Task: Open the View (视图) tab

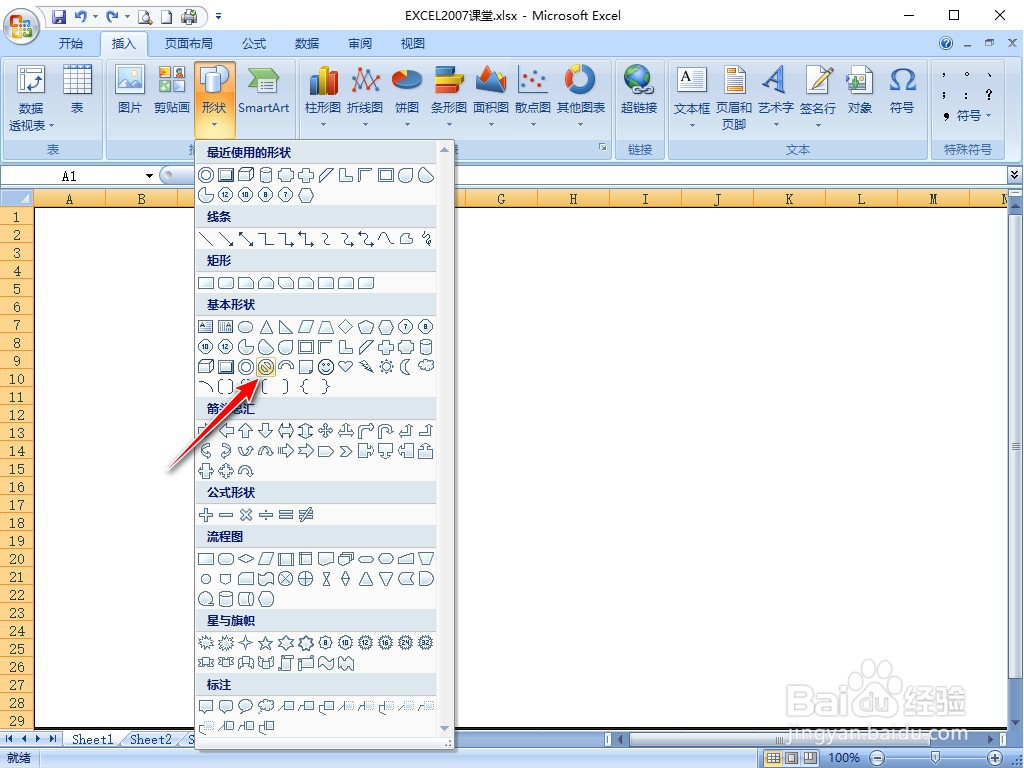Action: (412, 43)
